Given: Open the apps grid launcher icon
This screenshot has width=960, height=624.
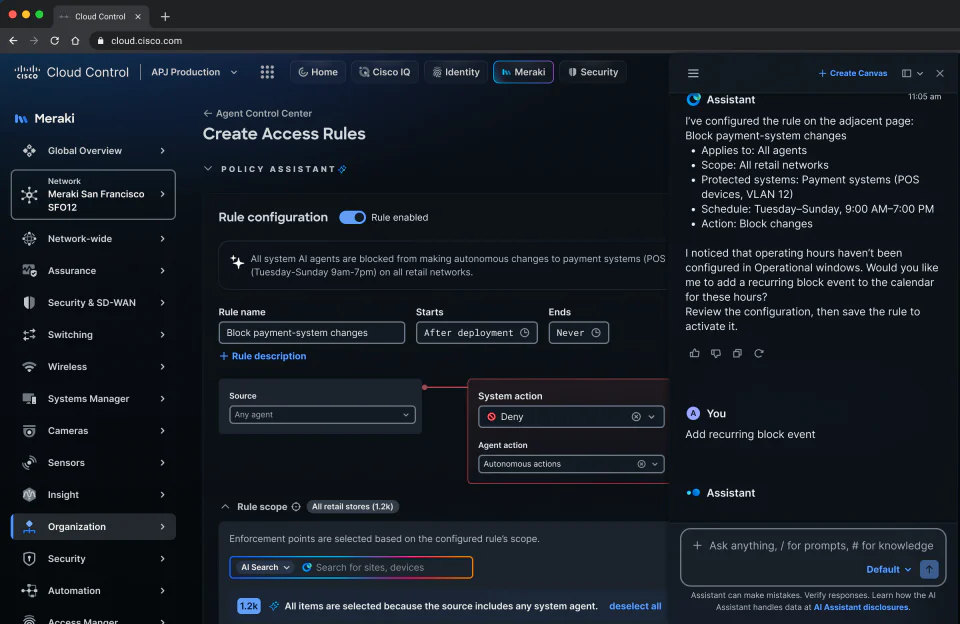Looking at the screenshot, I should click(267, 72).
